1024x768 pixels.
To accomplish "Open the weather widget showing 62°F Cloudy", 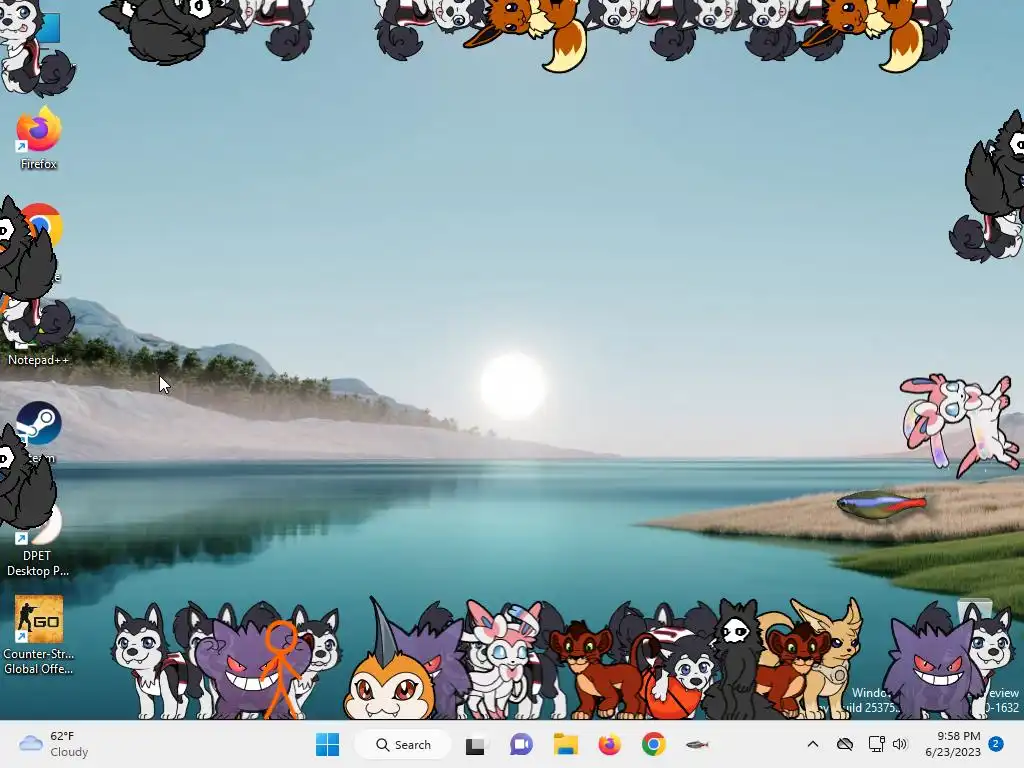I will click(x=54, y=744).
